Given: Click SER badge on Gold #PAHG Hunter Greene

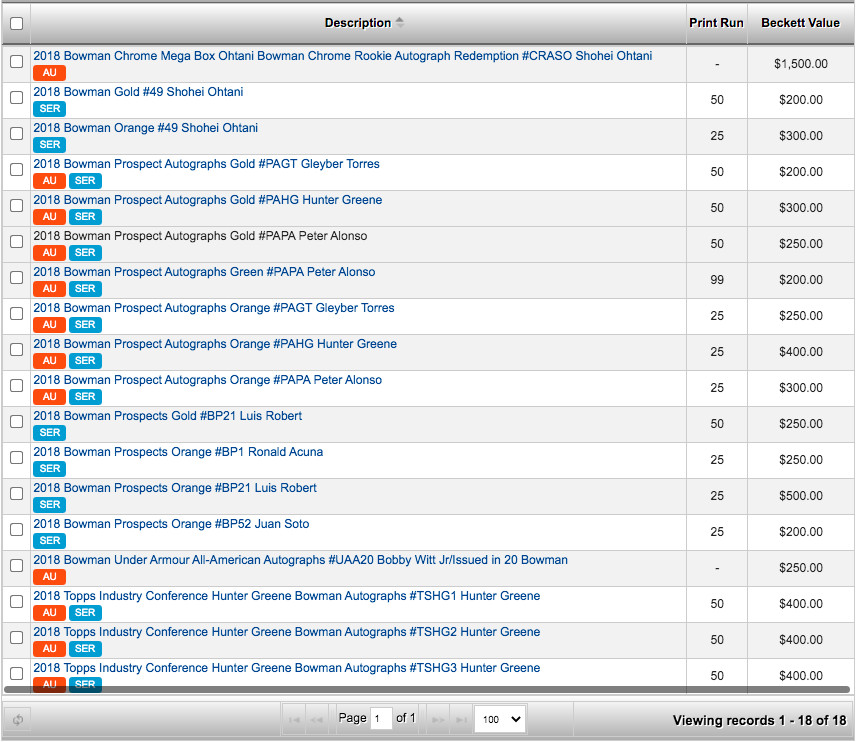Looking at the screenshot, I should [85, 217].
